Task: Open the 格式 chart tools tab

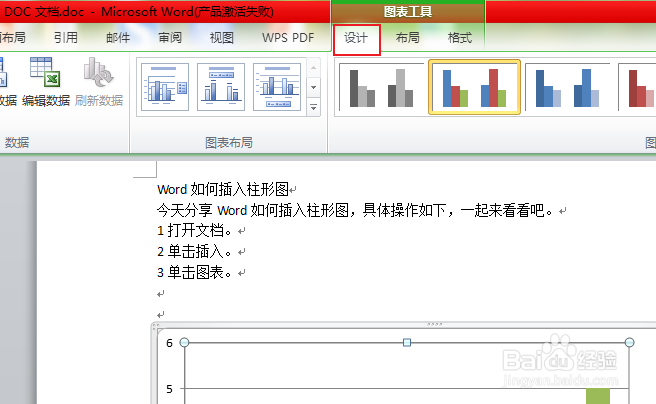Action: click(459, 38)
